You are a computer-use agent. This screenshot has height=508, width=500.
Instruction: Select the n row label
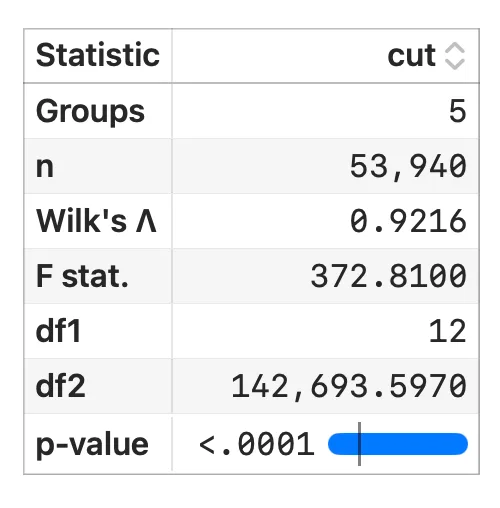point(45,167)
